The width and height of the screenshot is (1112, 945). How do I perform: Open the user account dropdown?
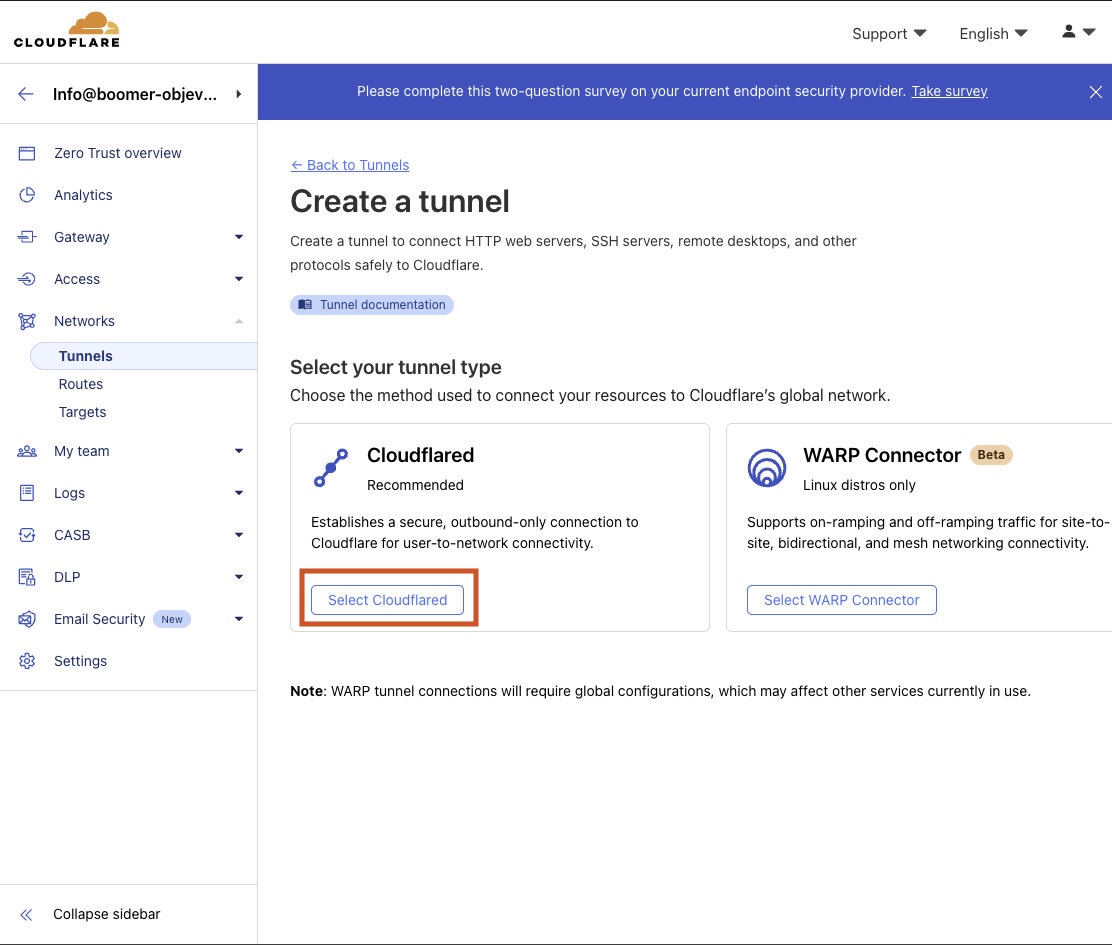point(1078,32)
